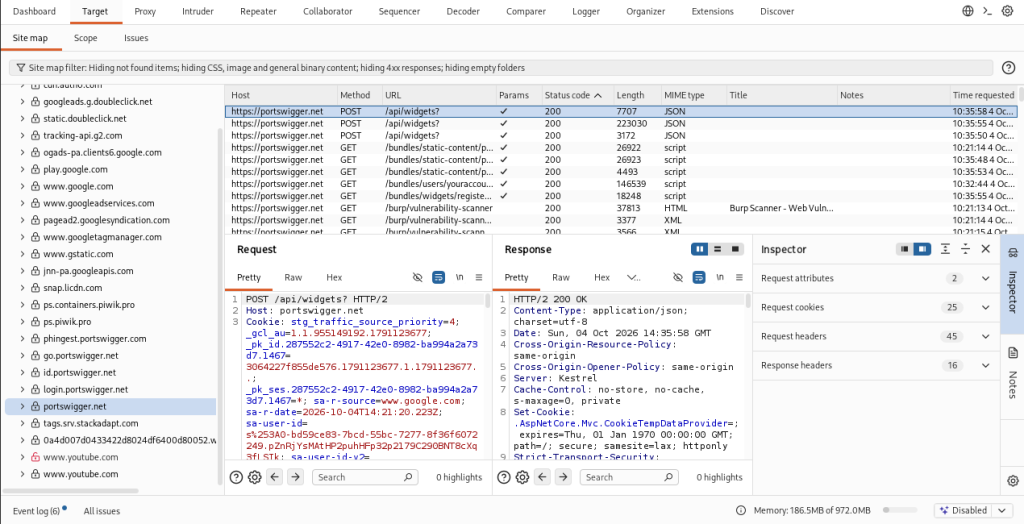Sort table by MIME type column header
Viewport: 1024px width, 524px height.
click(693, 95)
